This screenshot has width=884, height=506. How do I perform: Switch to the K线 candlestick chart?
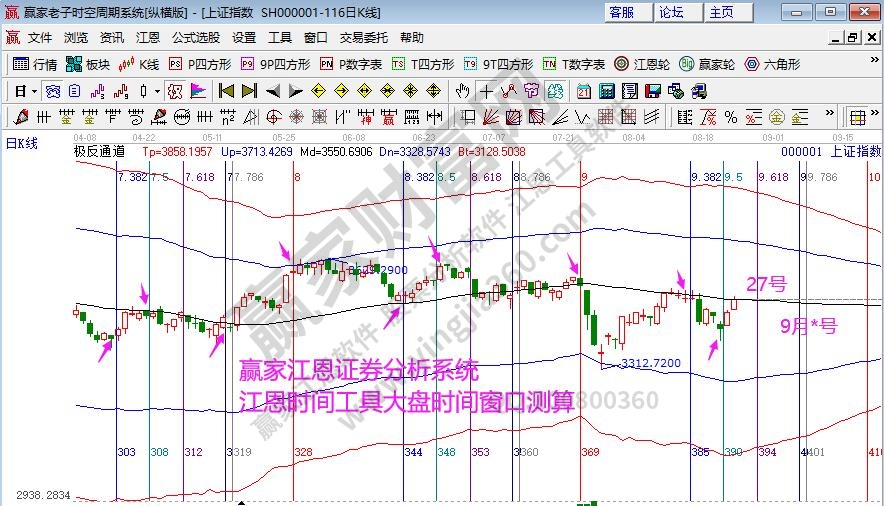click(x=139, y=64)
